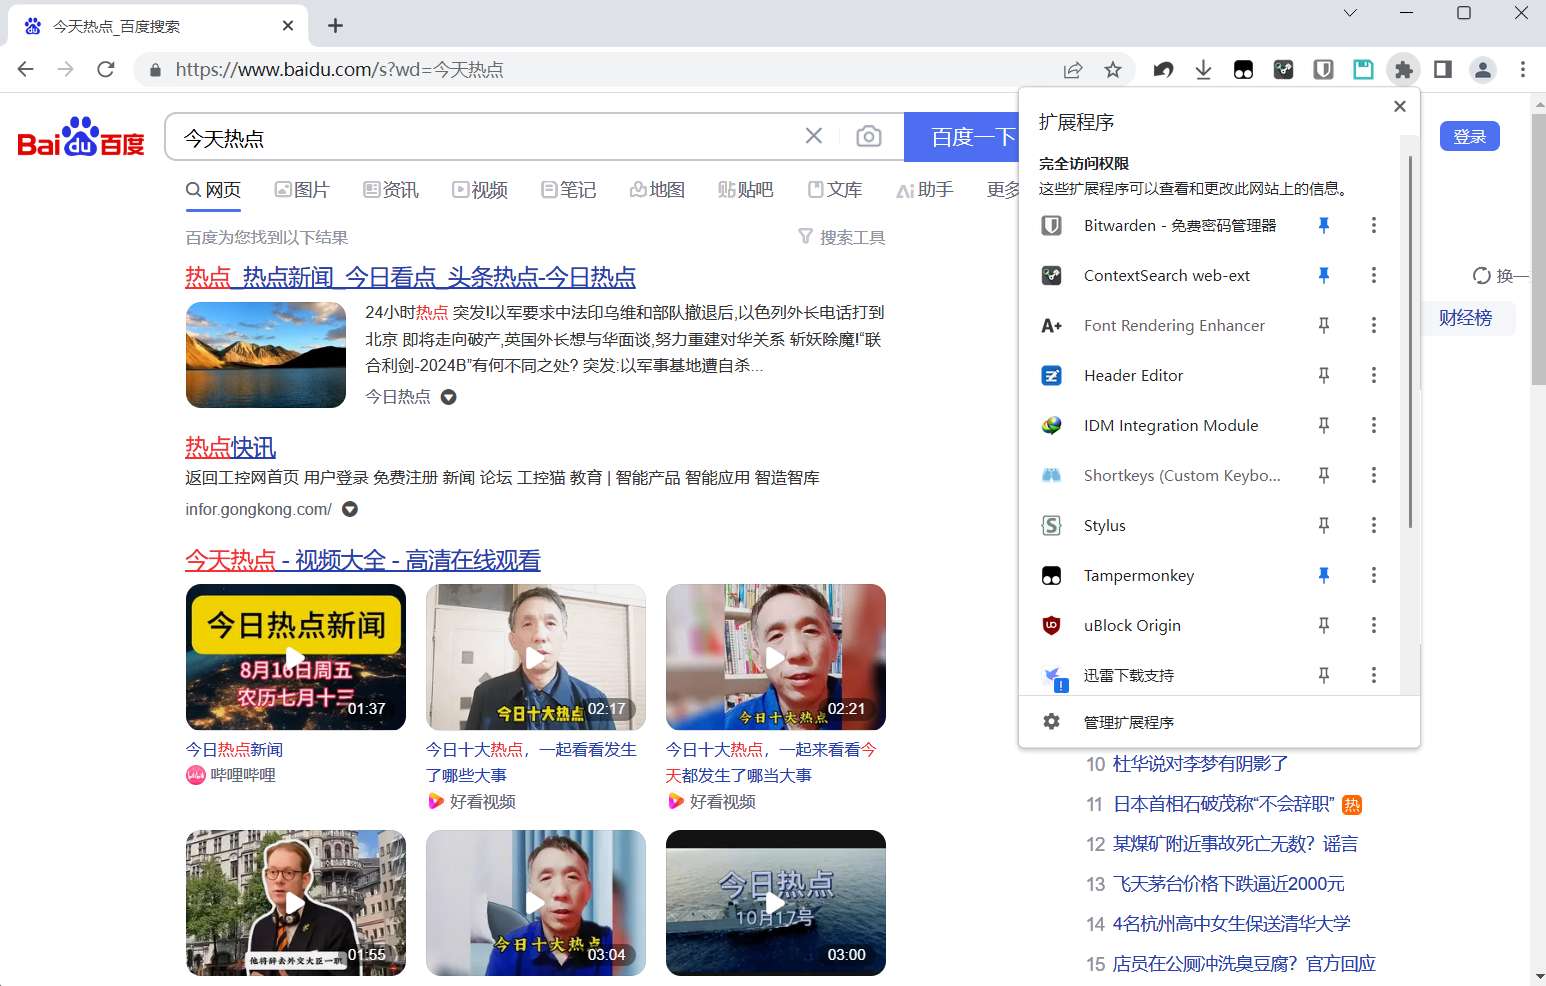
Task: Switch to 图片 search tab
Action: tap(302, 189)
